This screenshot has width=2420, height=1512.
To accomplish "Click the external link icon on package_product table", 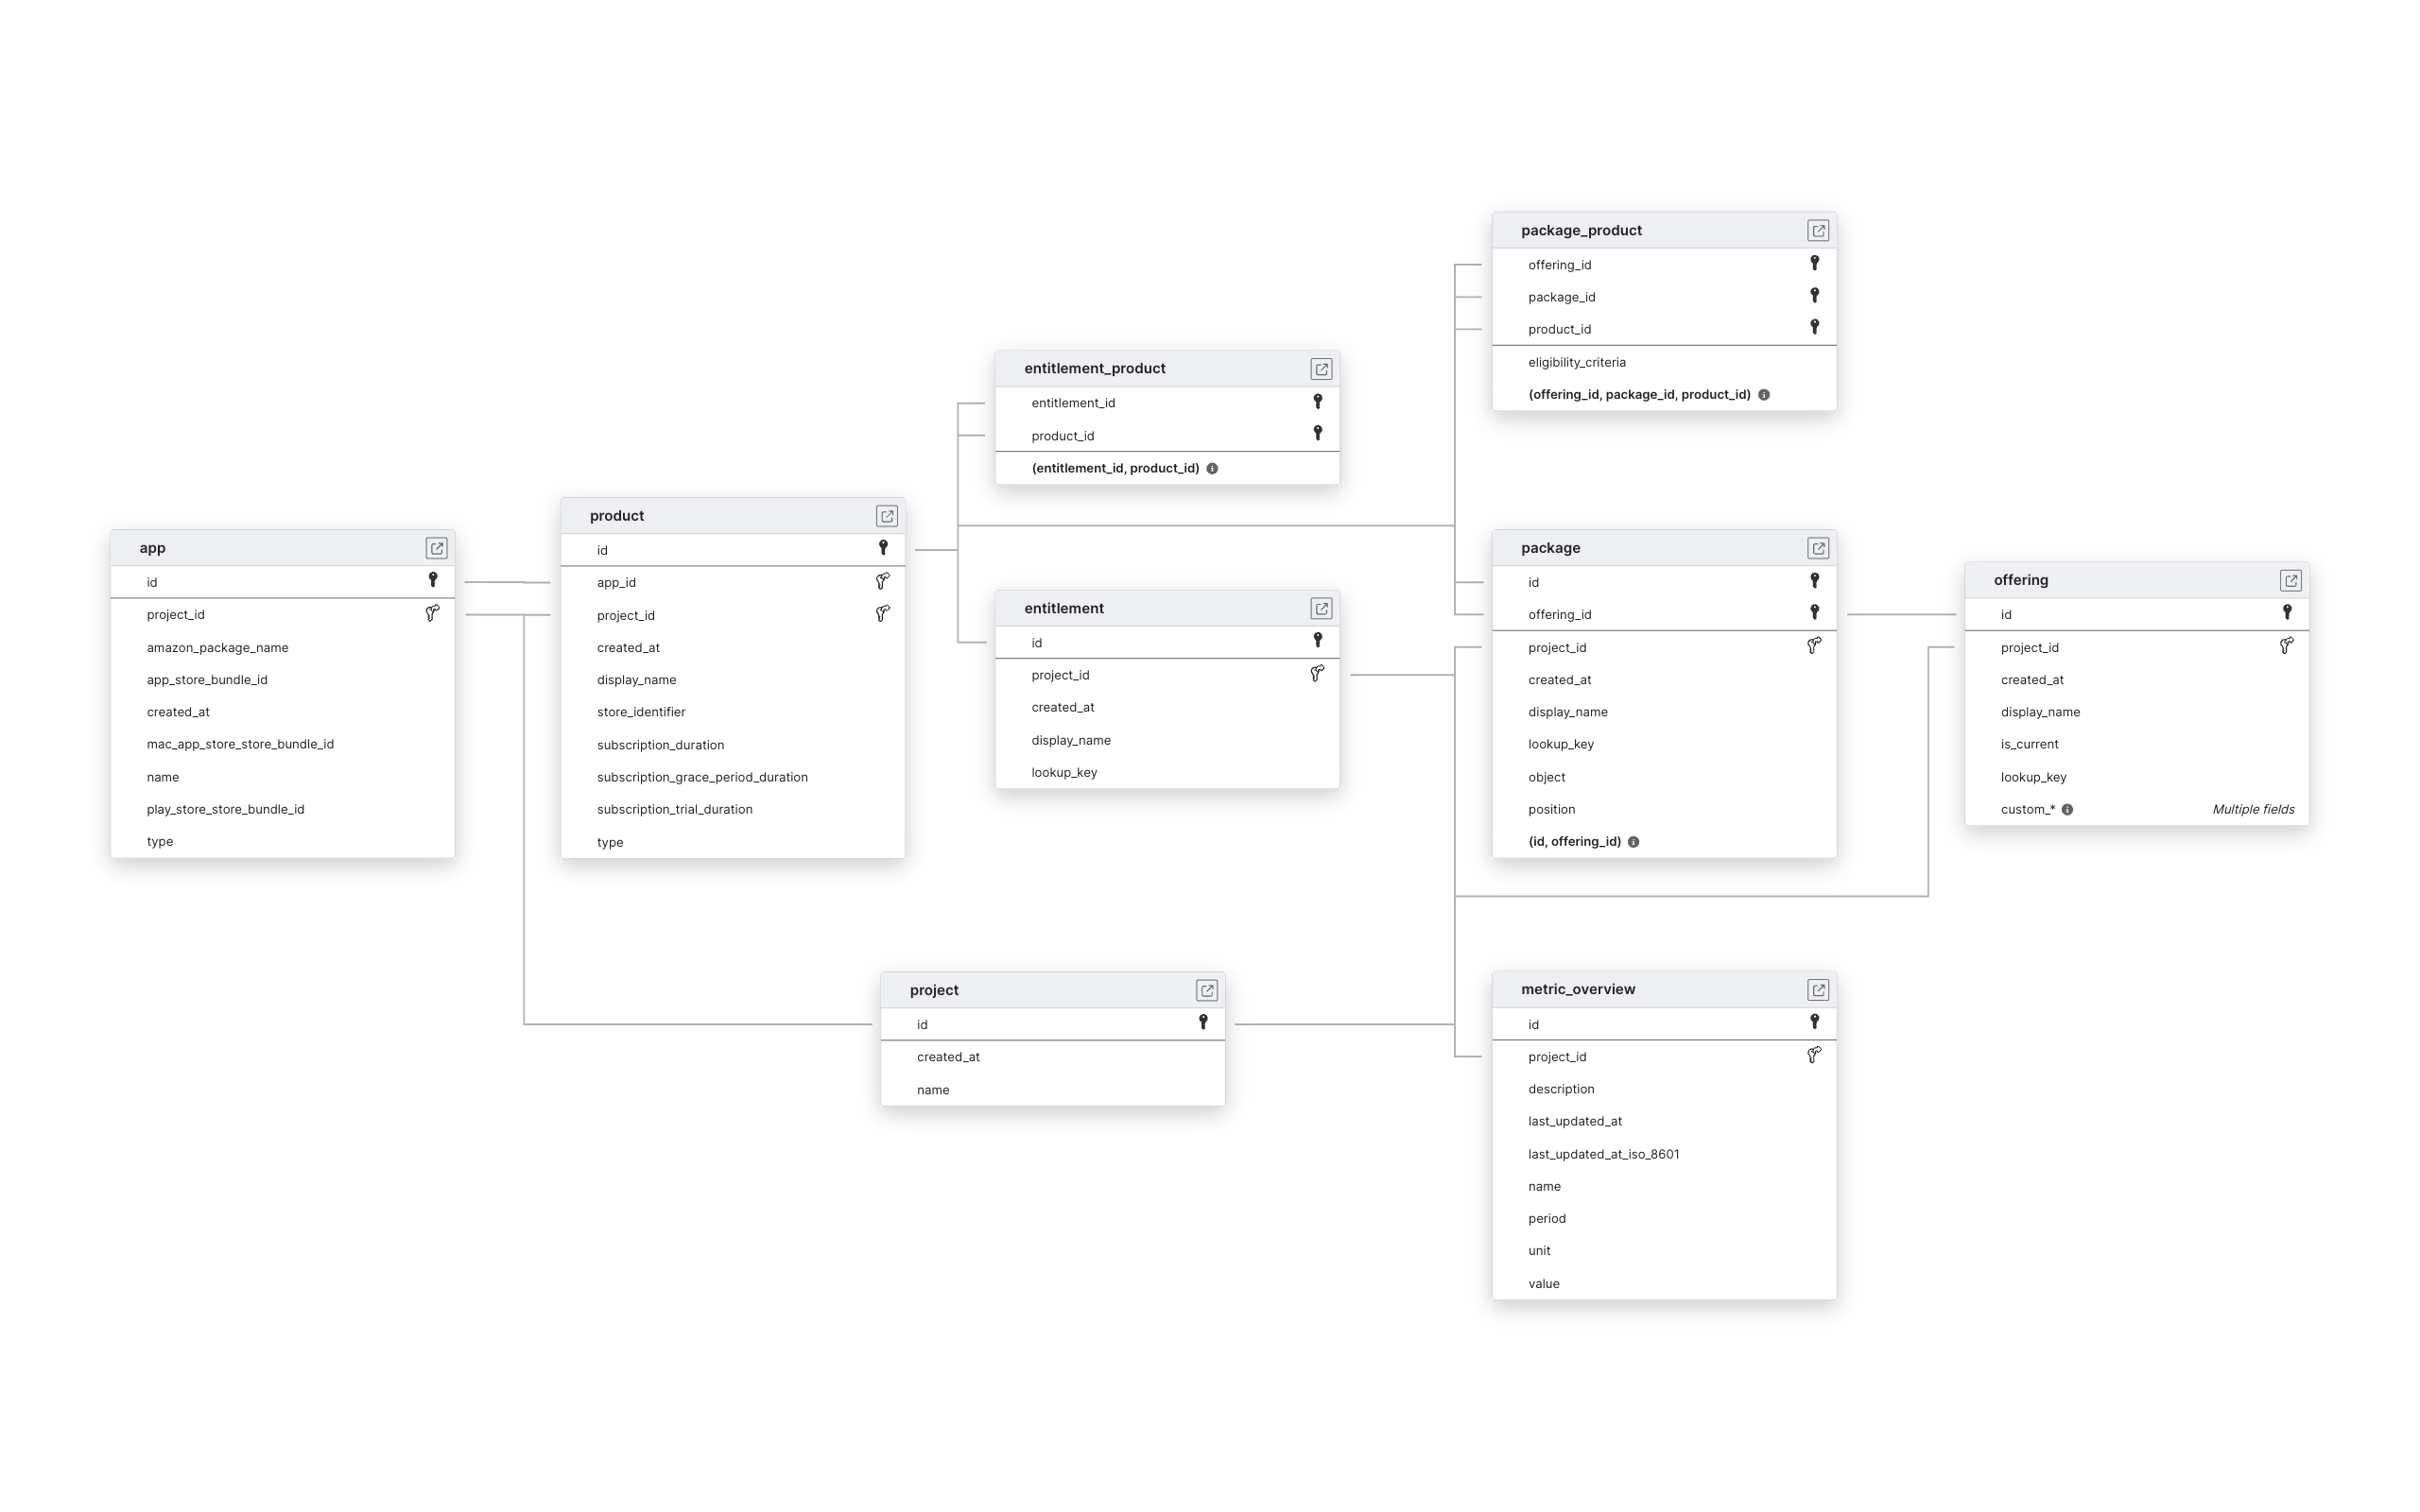I will [1817, 230].
